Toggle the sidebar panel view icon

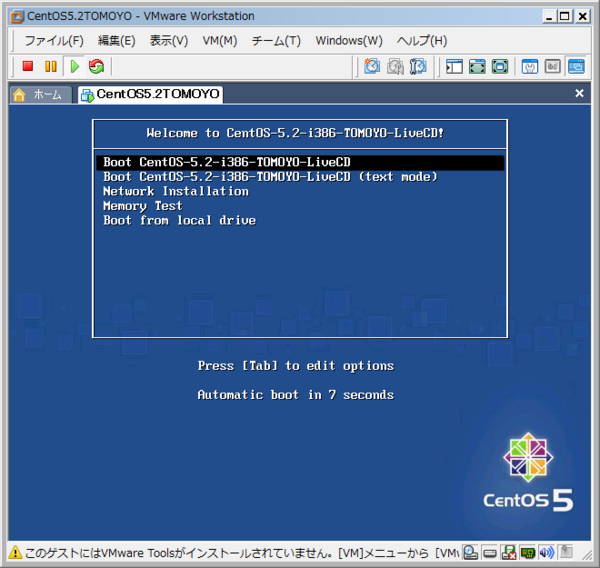454,67
